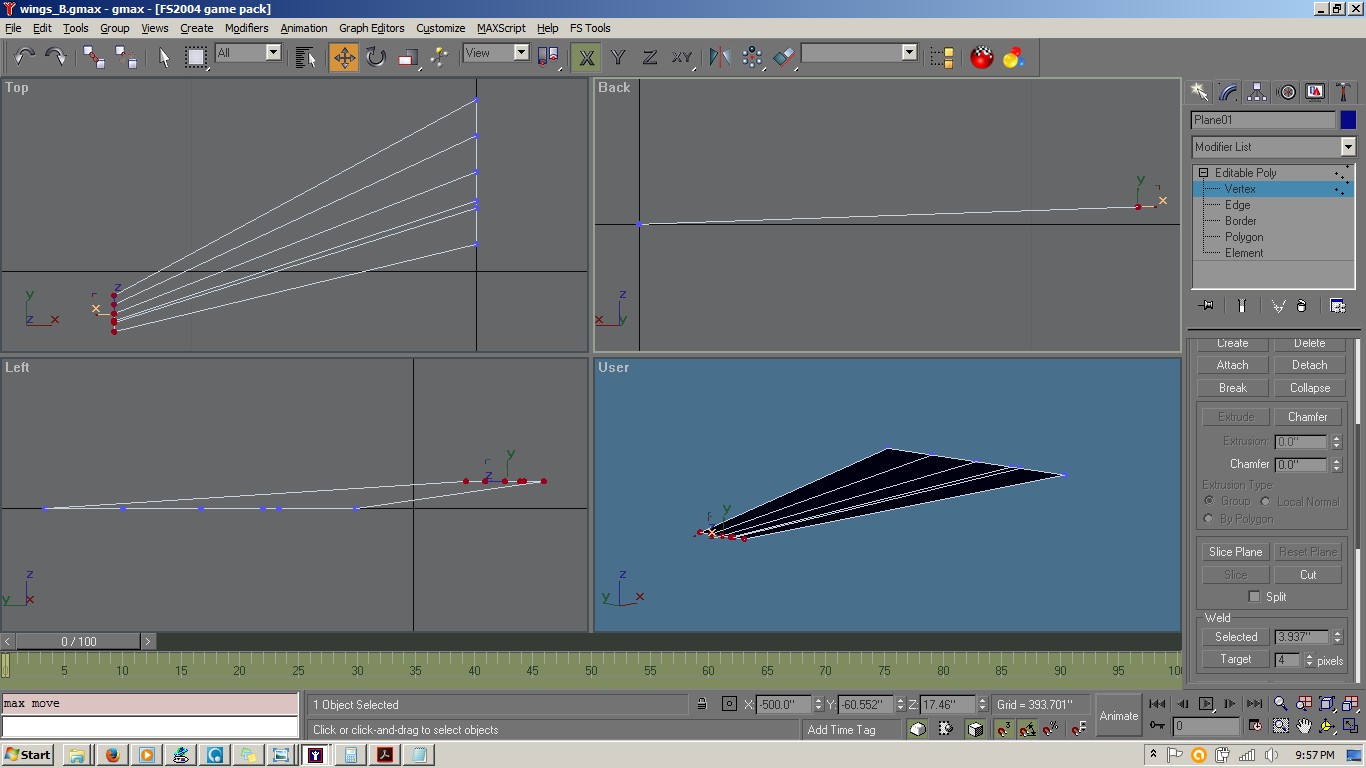The width and height of the screenshot is (1366, 768).
Task: Click the Pin Stack icon
Action: [1206, 306]
